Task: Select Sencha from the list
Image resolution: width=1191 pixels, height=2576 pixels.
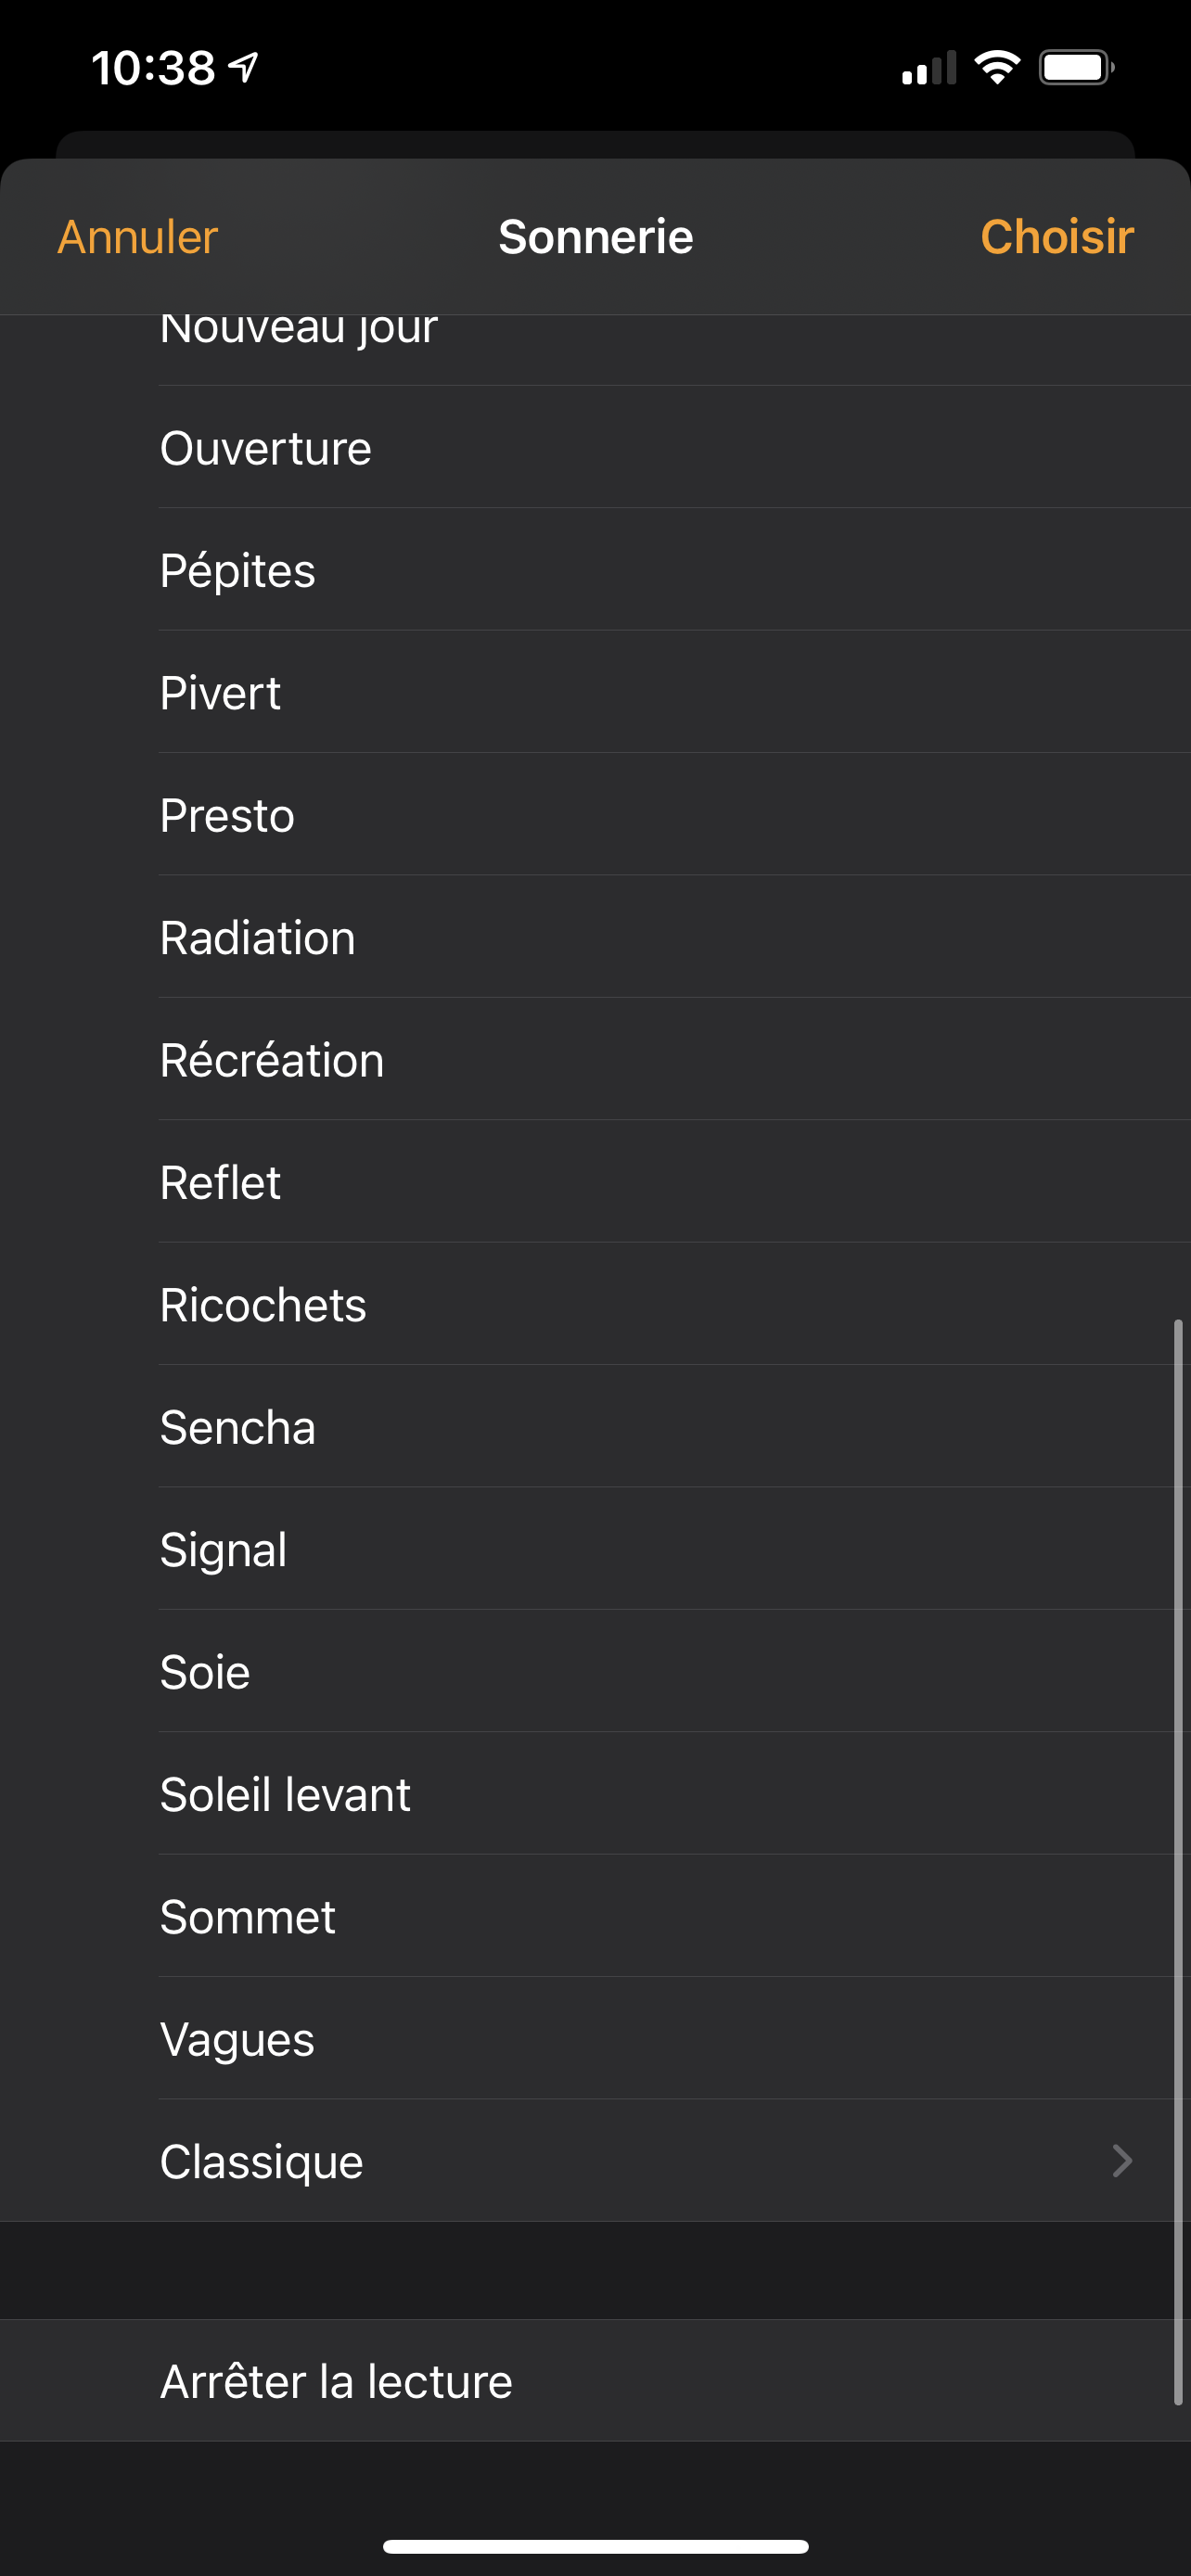Action: point(238,1427)
